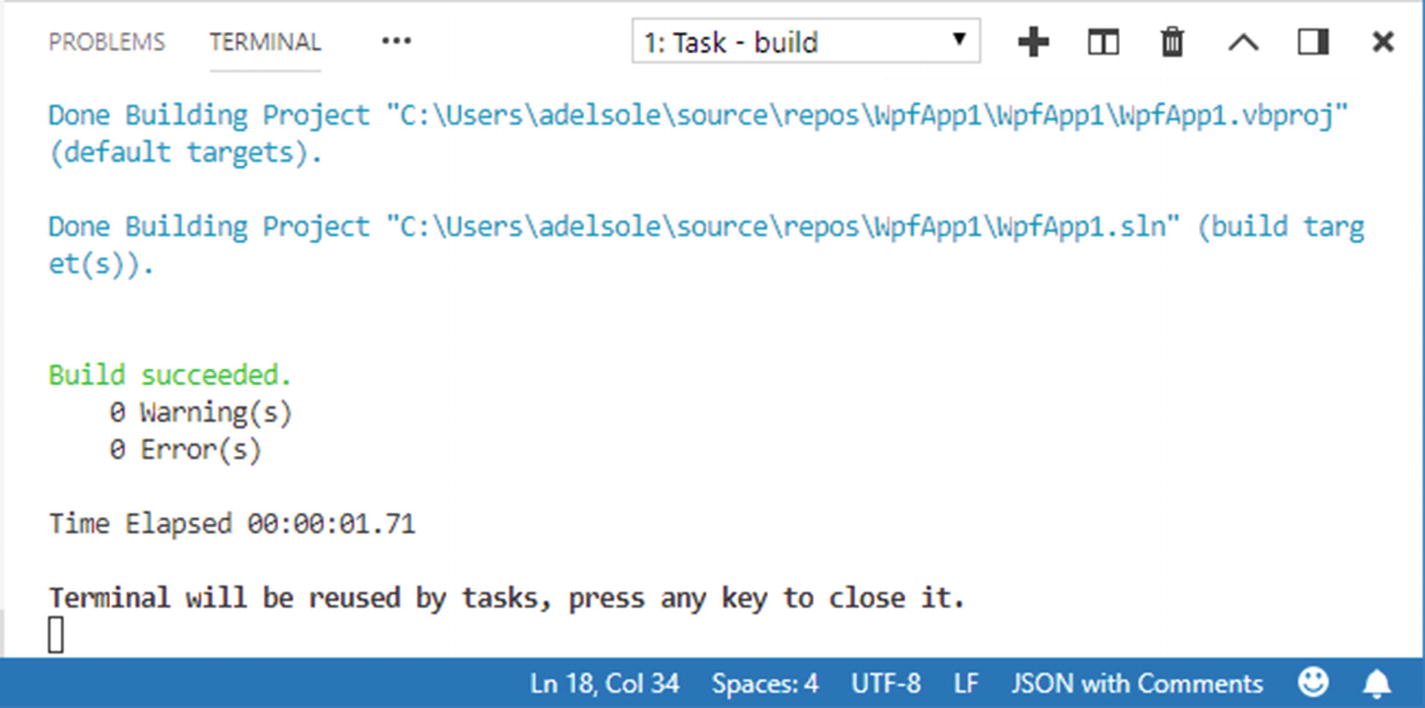Select the TERMINAL tab
This screenshot has width=1425, height=708.
(265, 42)
